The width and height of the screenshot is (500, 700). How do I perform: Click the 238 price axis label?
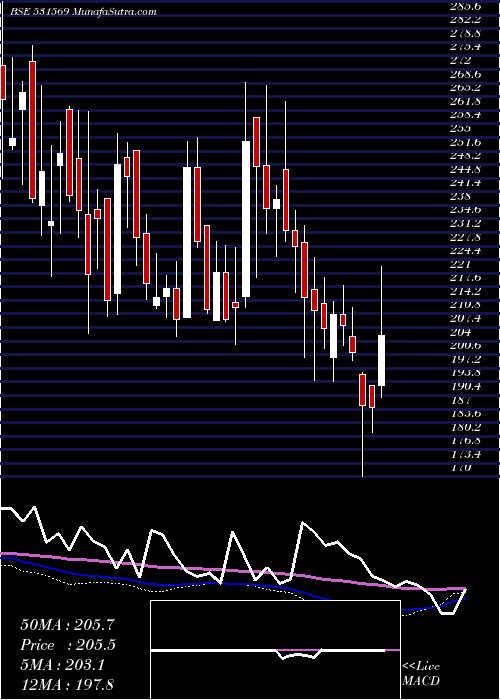(x=461, y=196)
